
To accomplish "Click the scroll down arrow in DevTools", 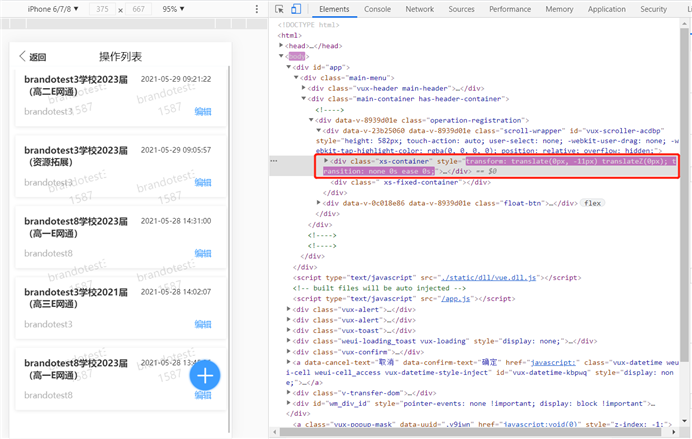I will click(684, 420).
